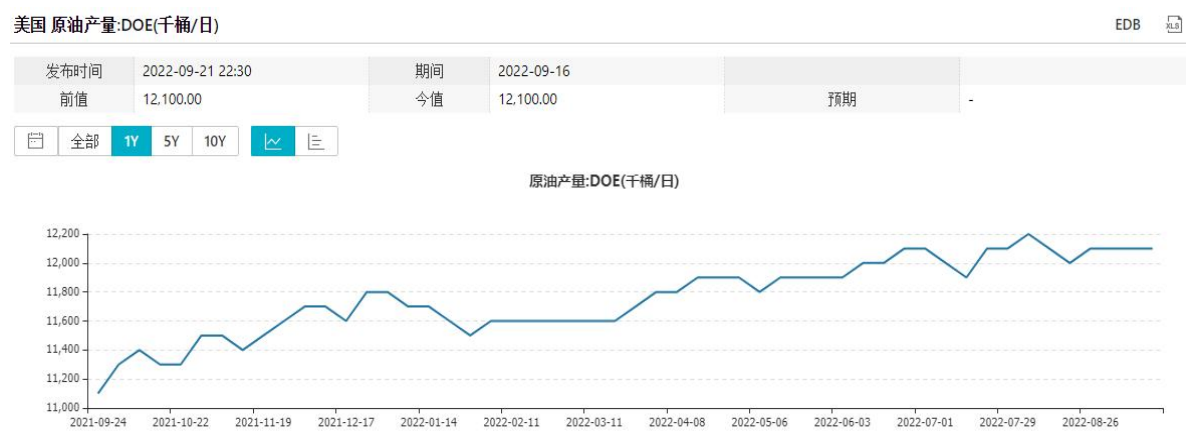This screenshot has height=436, width=1186.
Task: Select the 全部 time range
Action: tap(84, 141)
